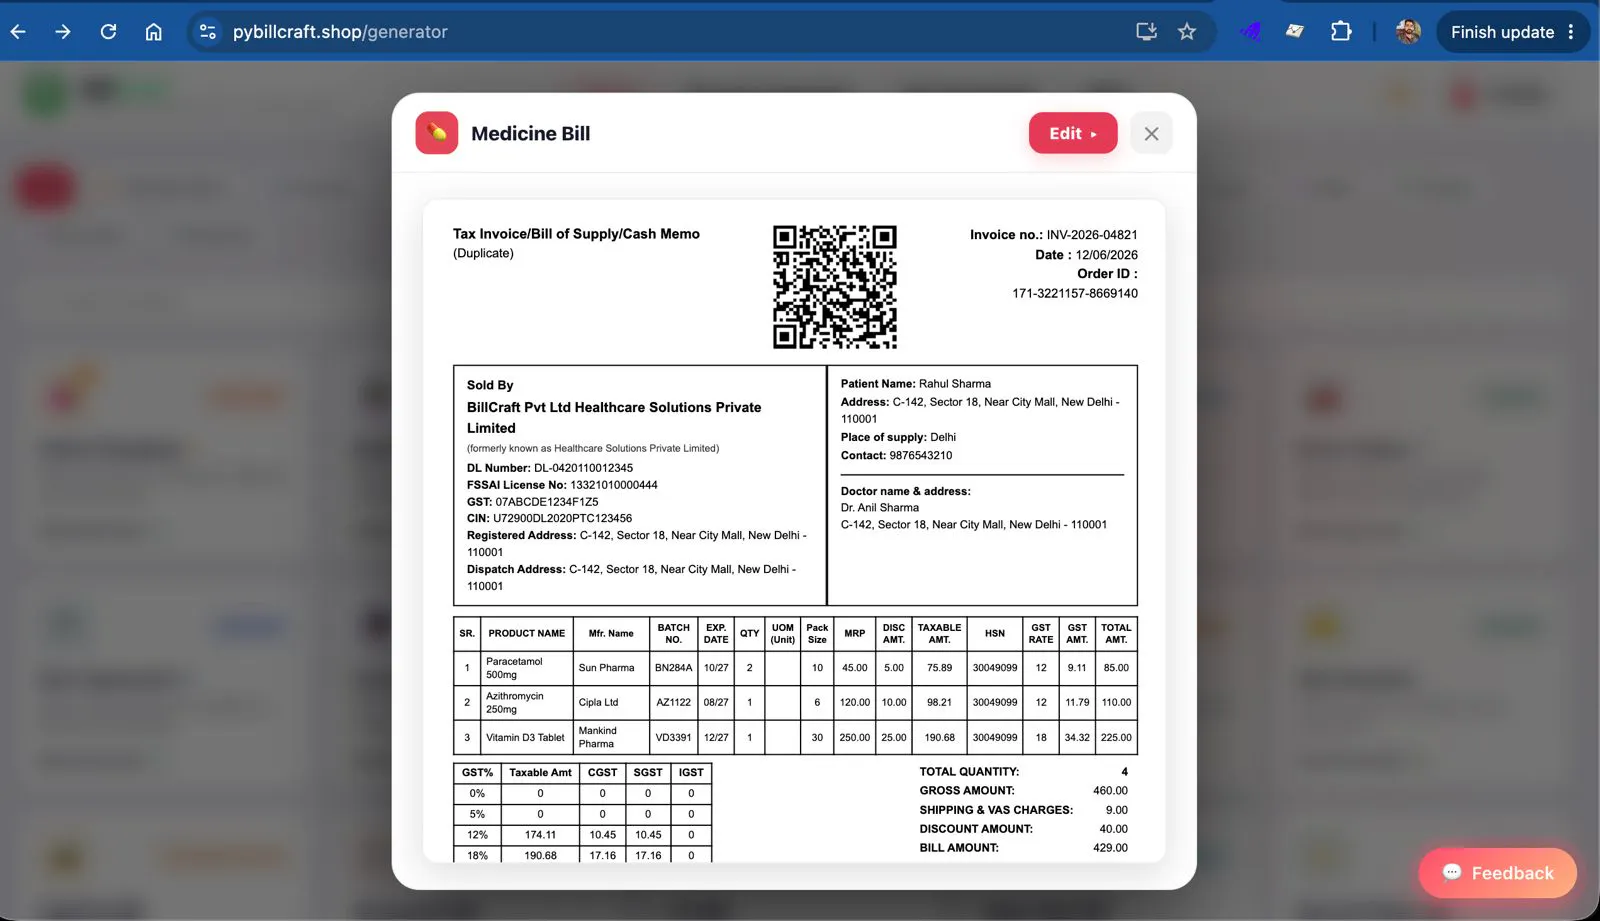
Task: Click BILL AMOUNT value 429.00
Action: [1110, 848]
